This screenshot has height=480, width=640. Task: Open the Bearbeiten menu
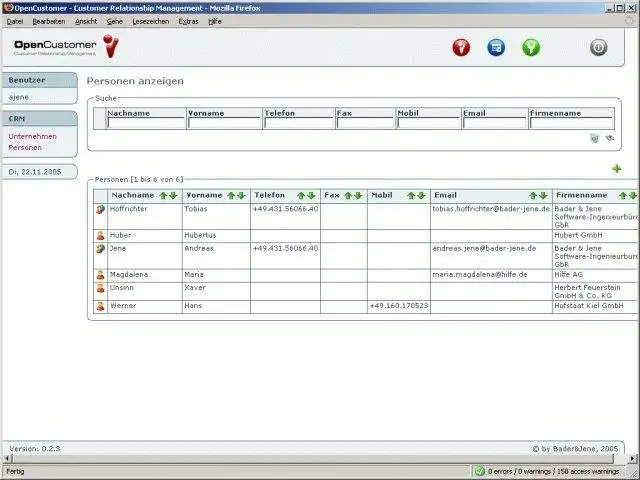(x=49, y=22)
